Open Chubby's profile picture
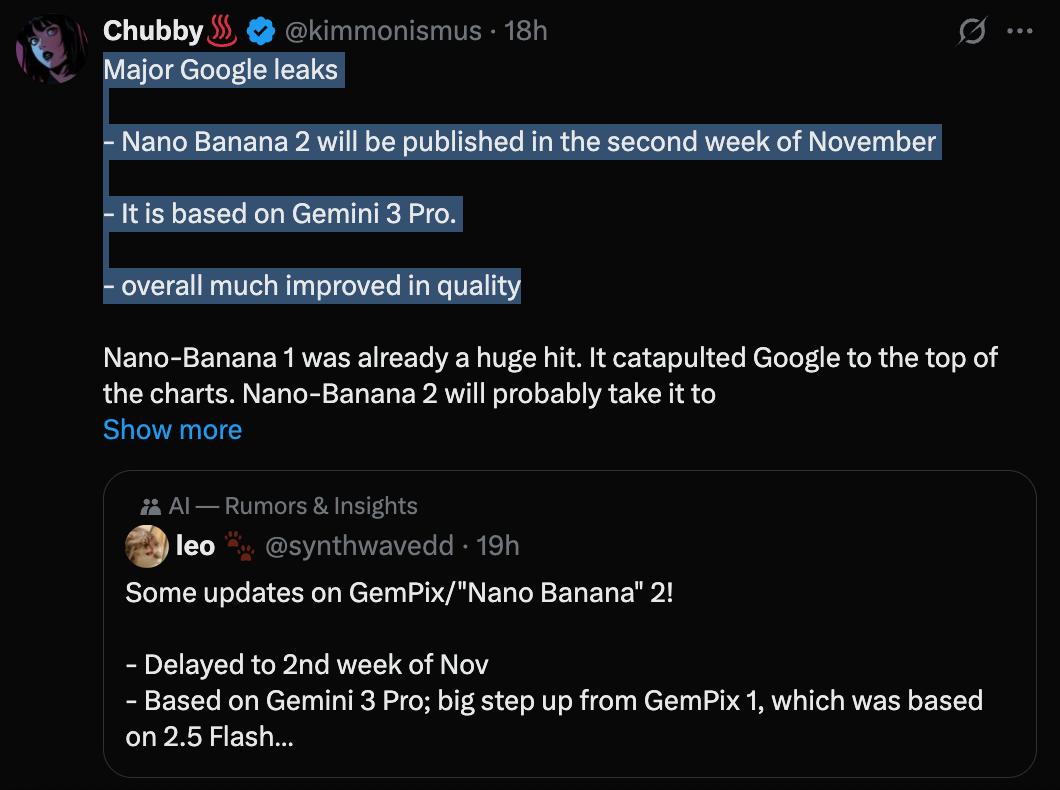This screenshot has height=790, width=1060. (50, 49)
